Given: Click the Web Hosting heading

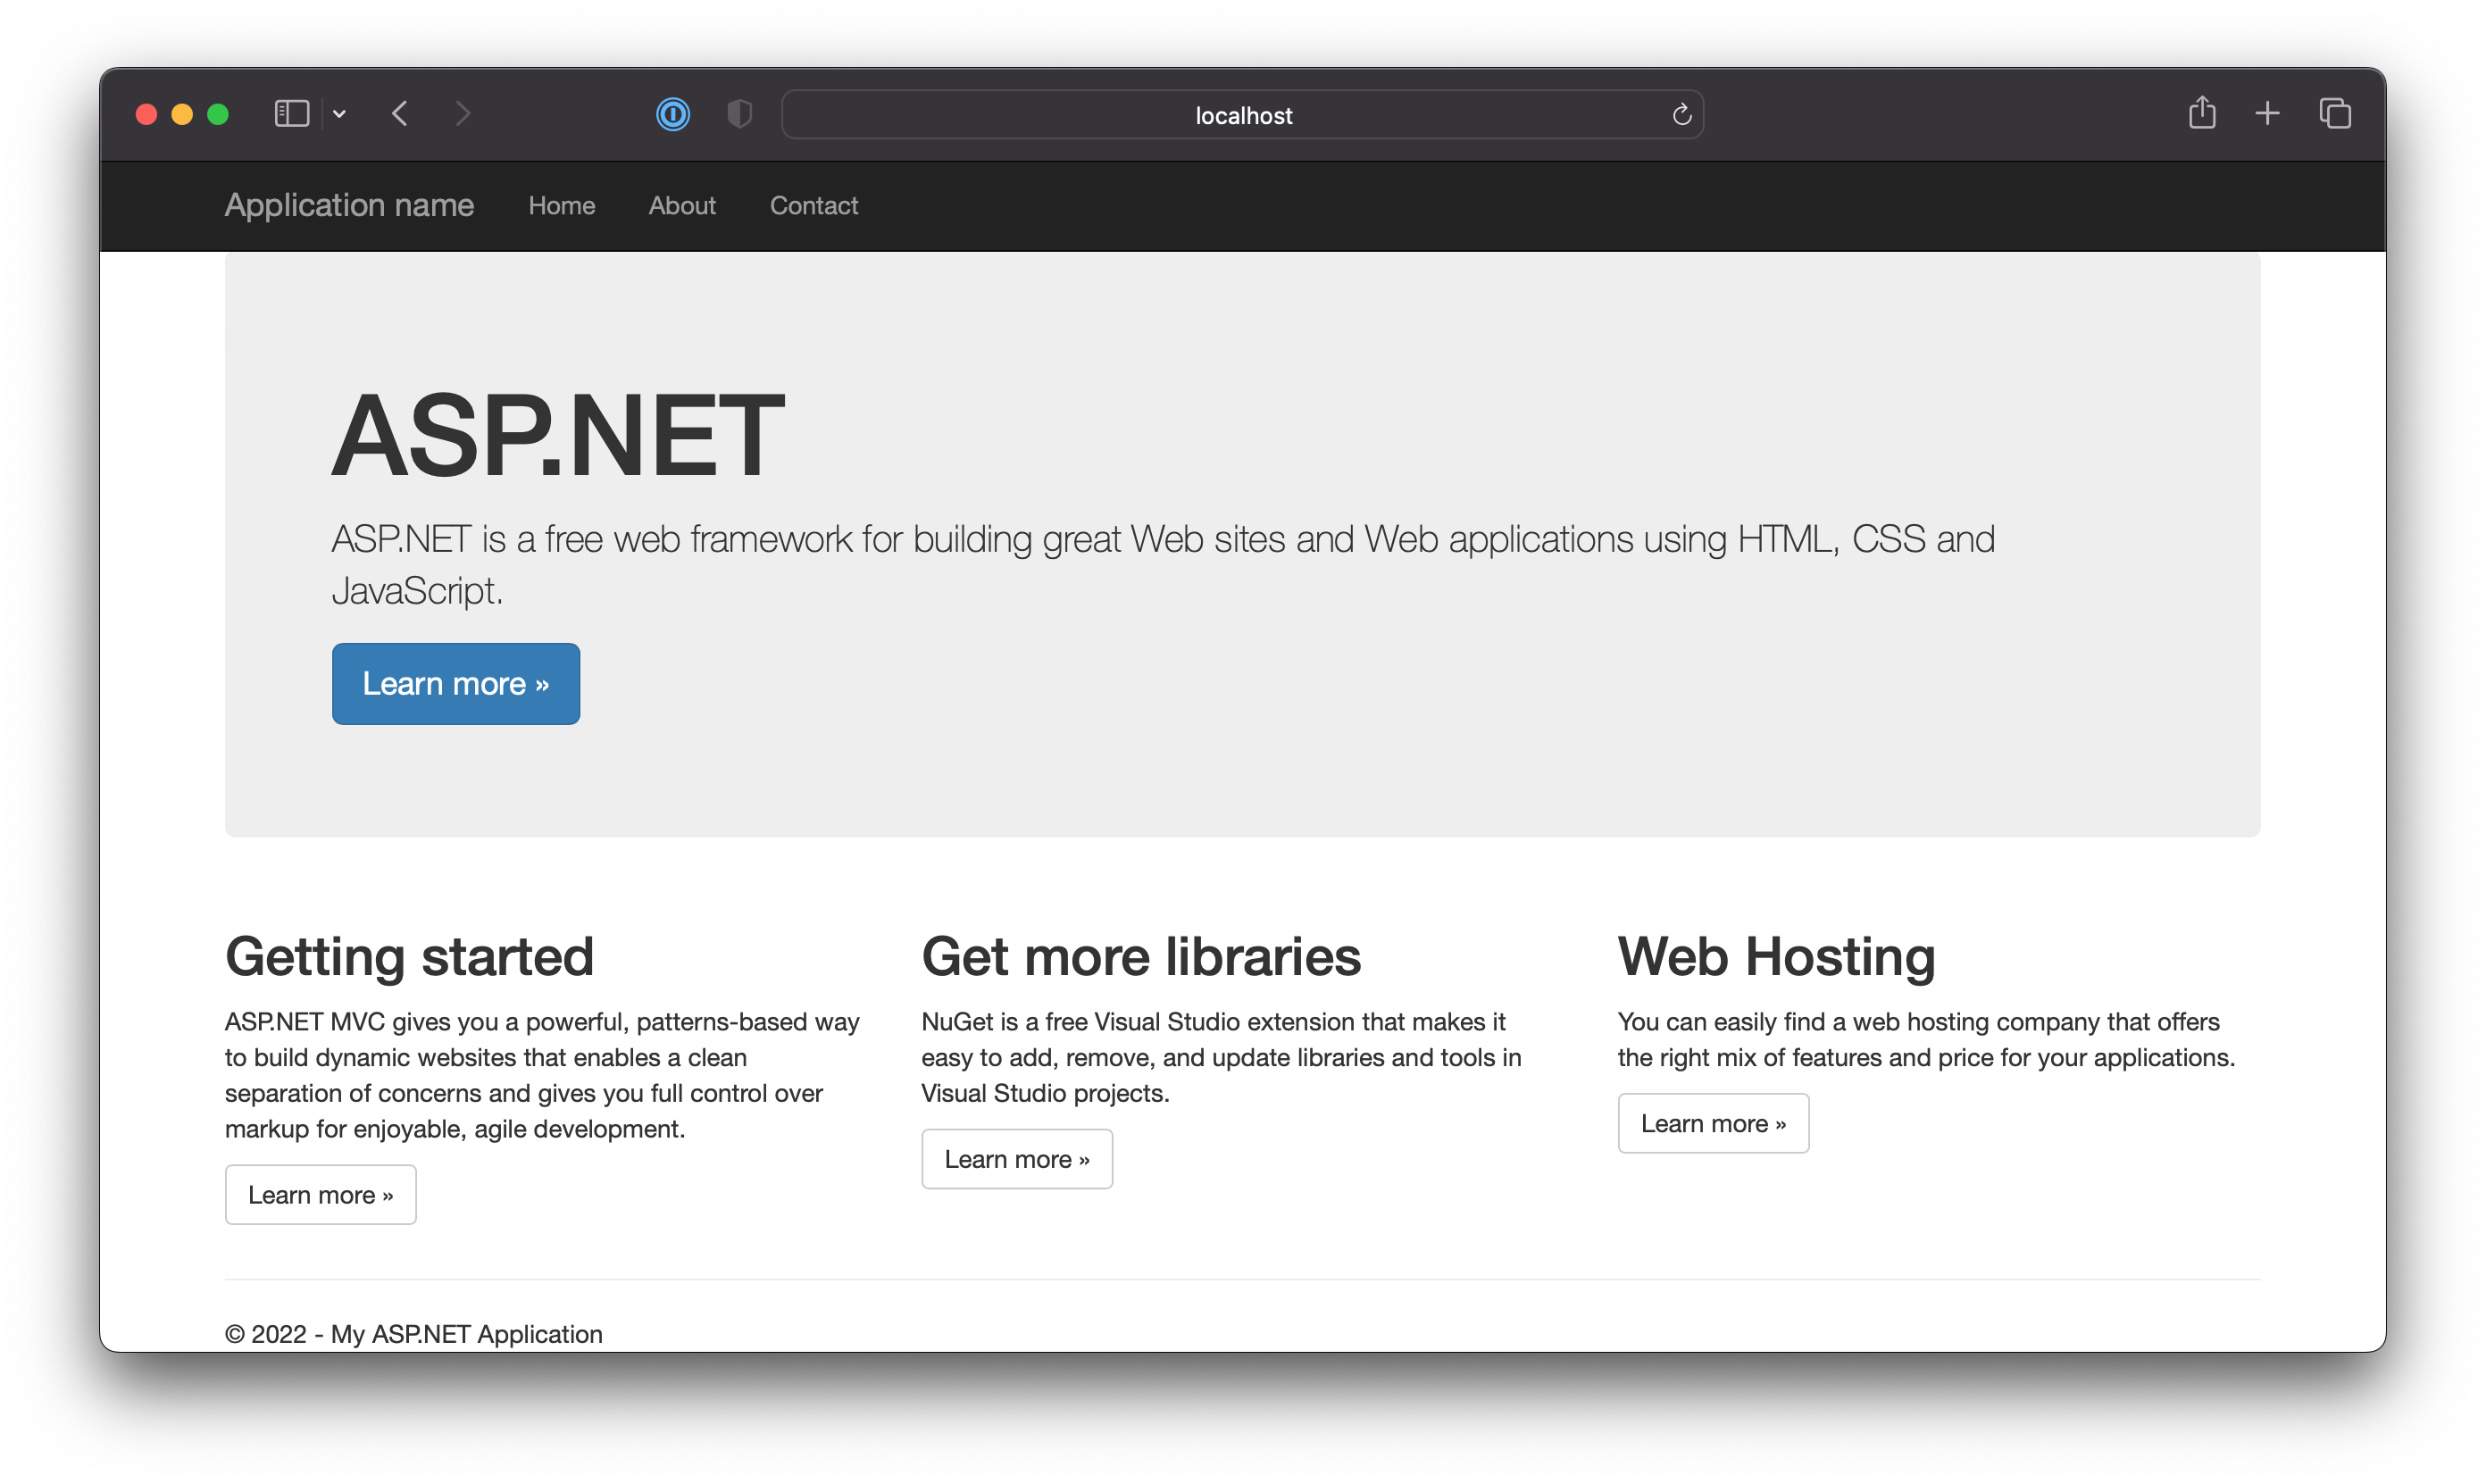Looking at the screenshot, I should click(1777, 957).
